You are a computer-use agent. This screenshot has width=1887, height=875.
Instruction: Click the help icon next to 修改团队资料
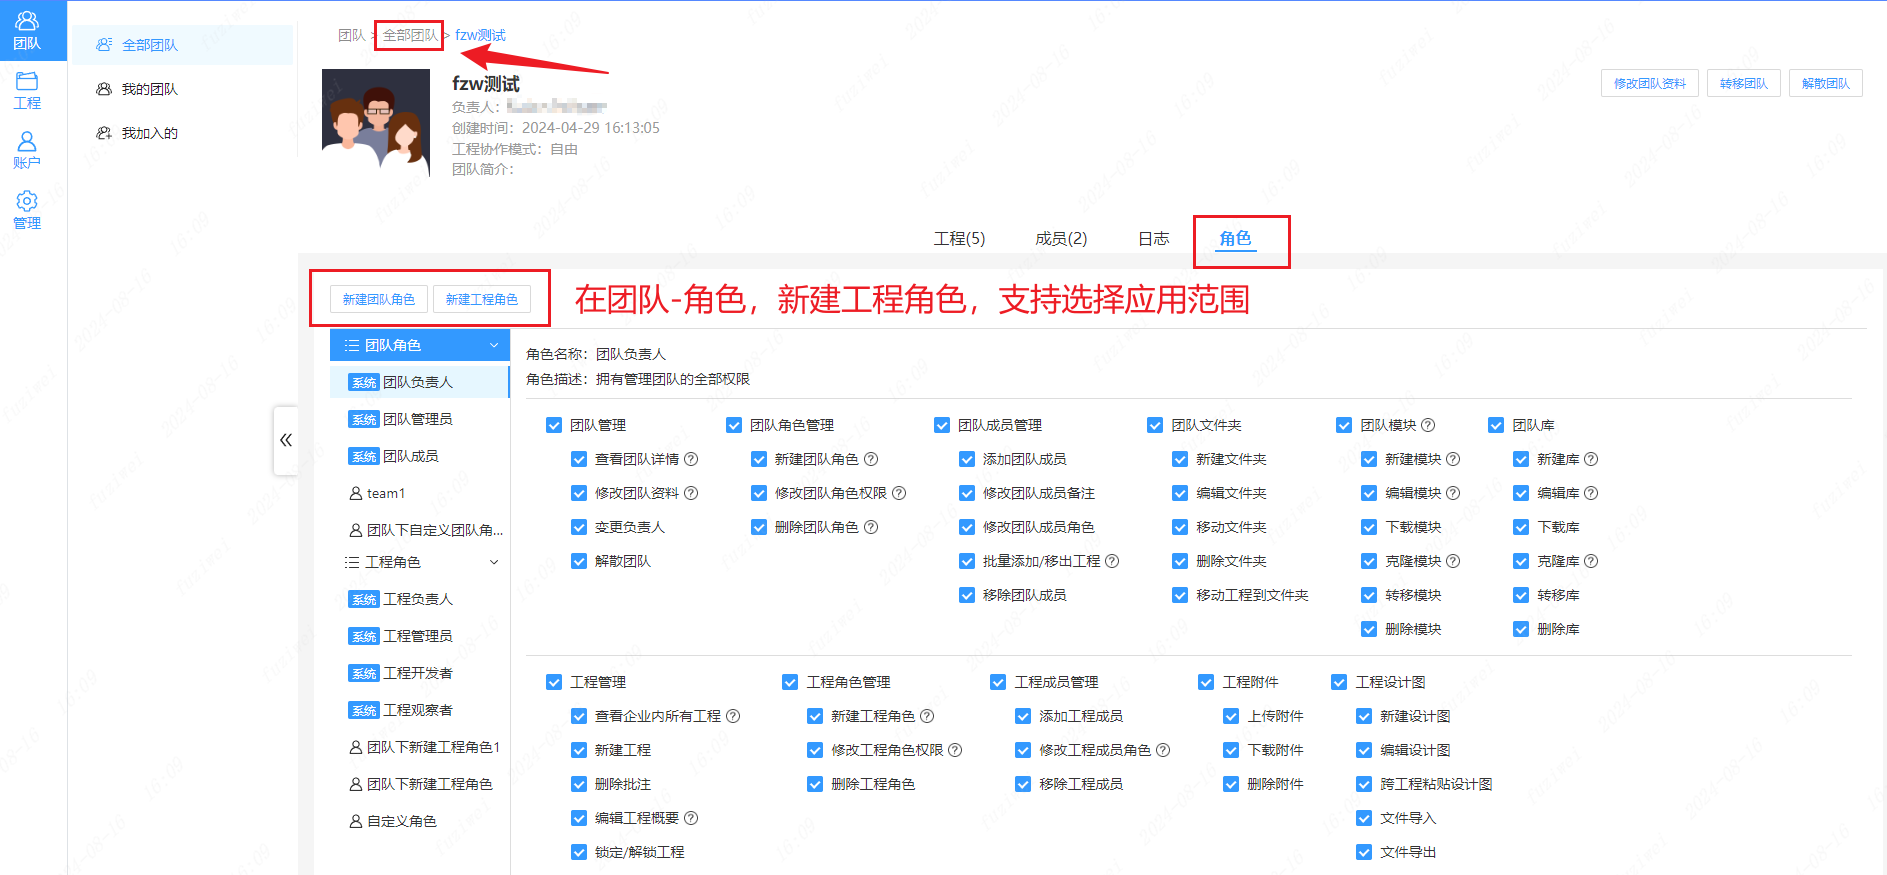(691, 493)
